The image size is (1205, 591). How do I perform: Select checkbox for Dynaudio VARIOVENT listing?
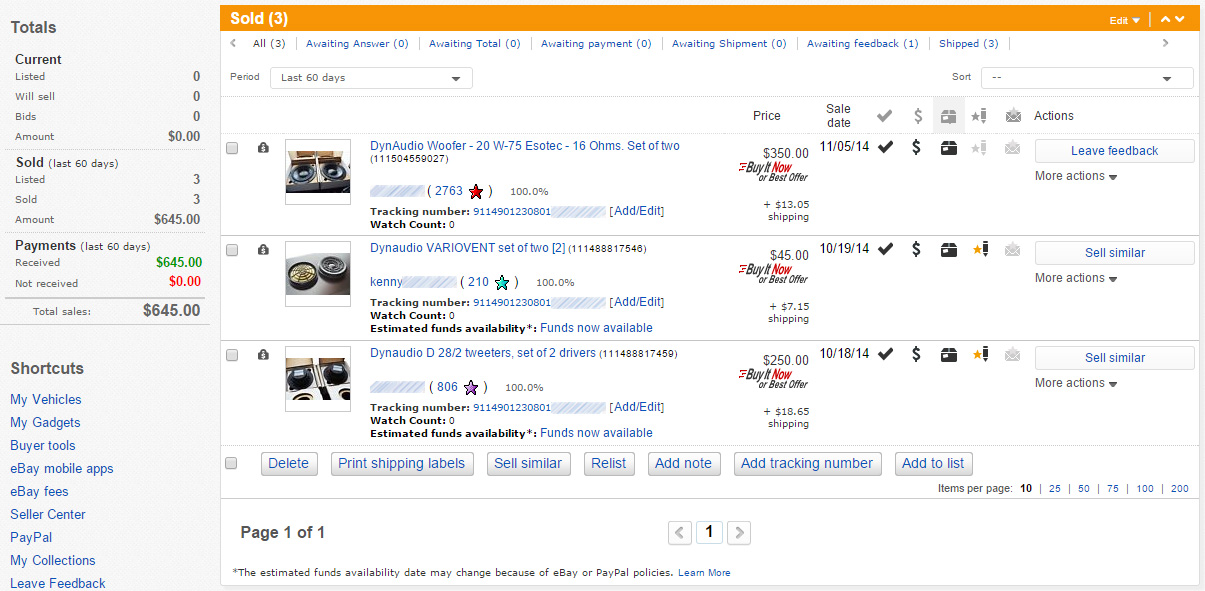click(232, 250)
